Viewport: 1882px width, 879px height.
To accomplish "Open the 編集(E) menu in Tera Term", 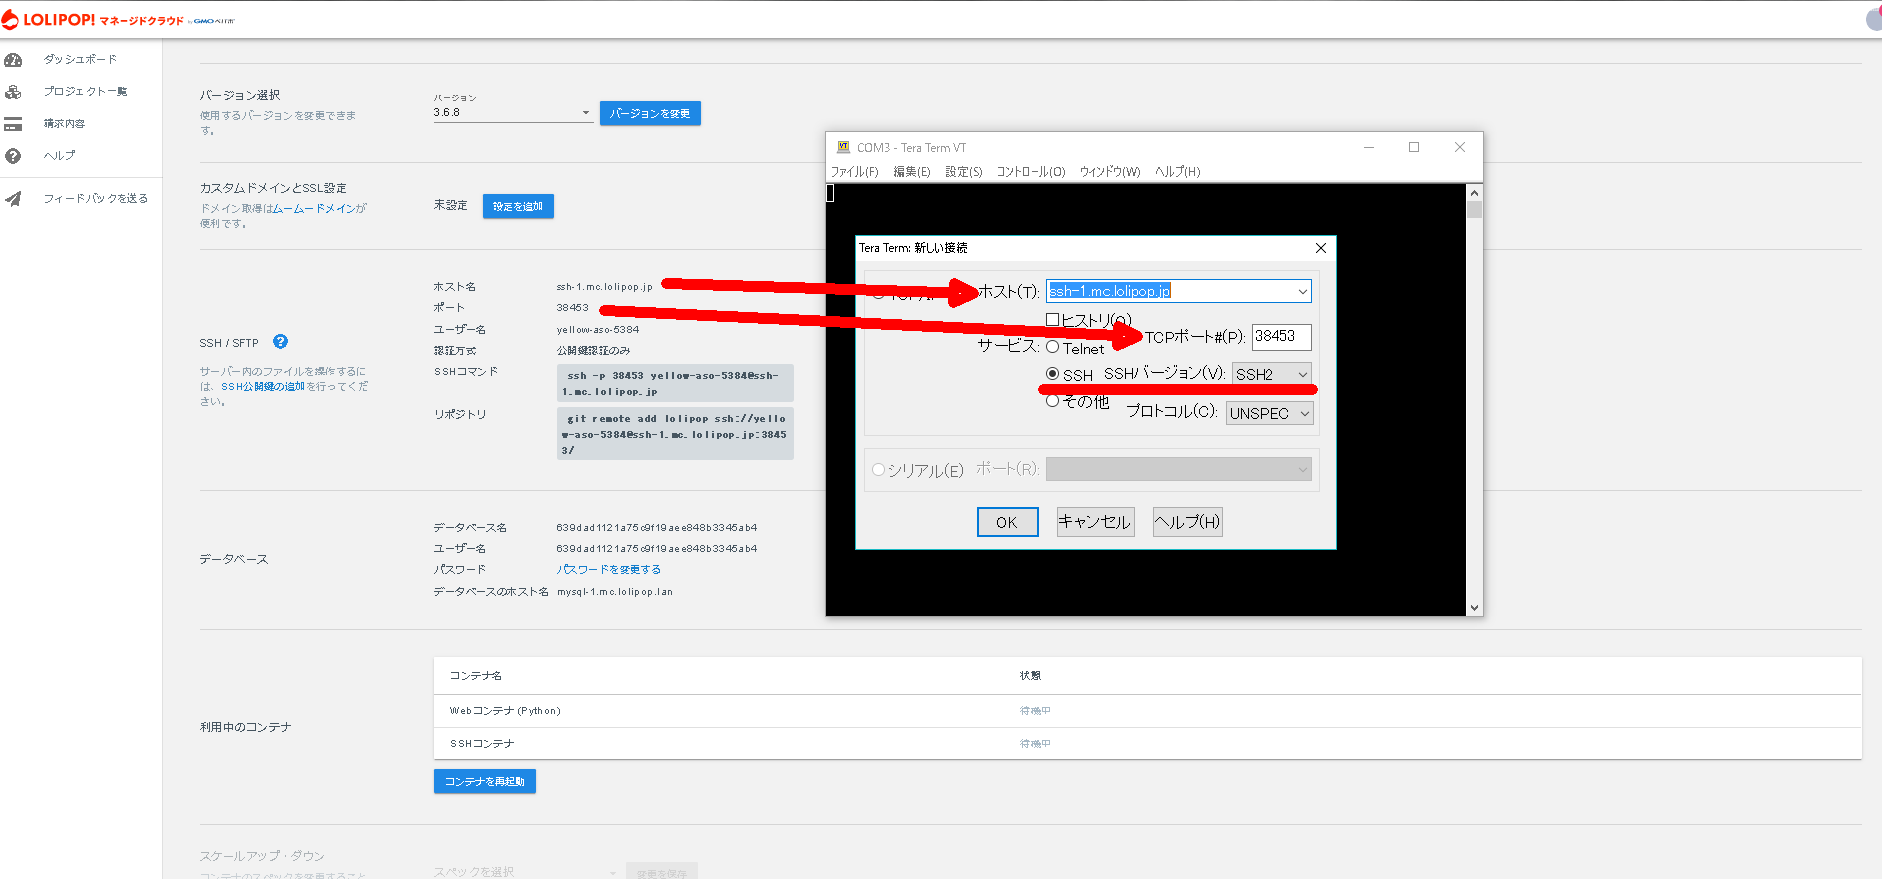I will 912,172.
